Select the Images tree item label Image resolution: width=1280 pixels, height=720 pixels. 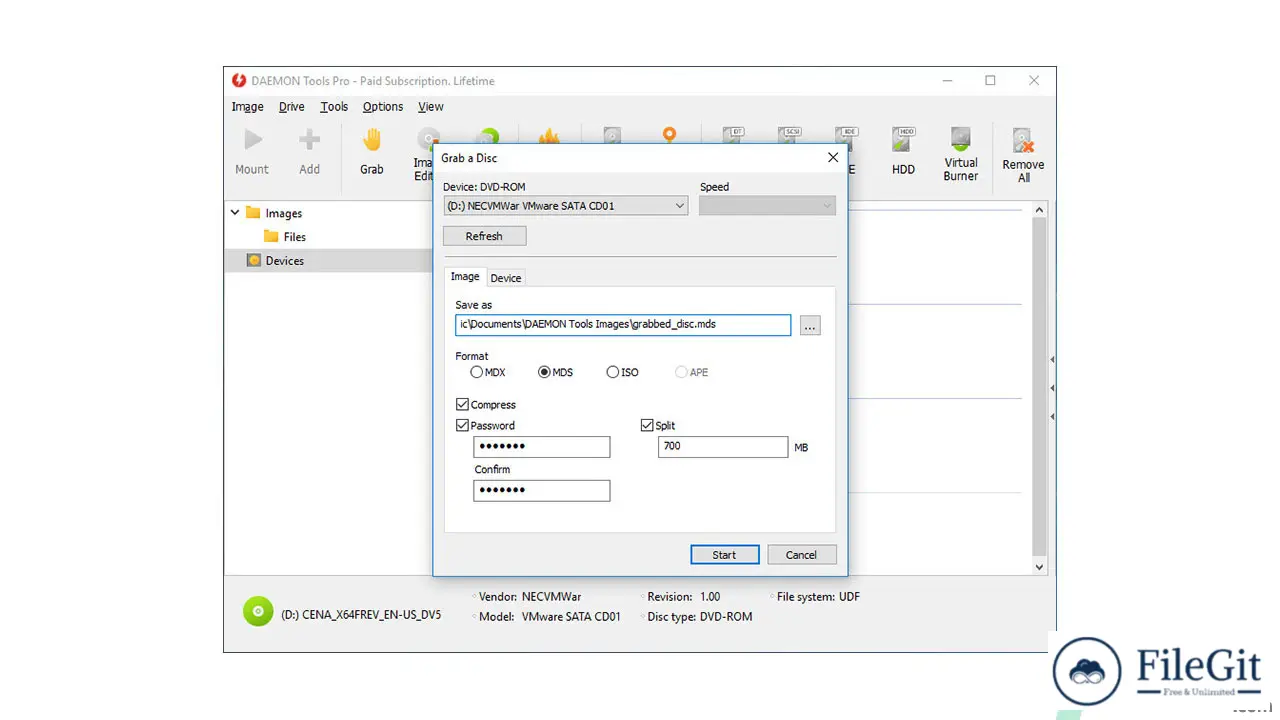pyautogui.click(x=283, y=213)
